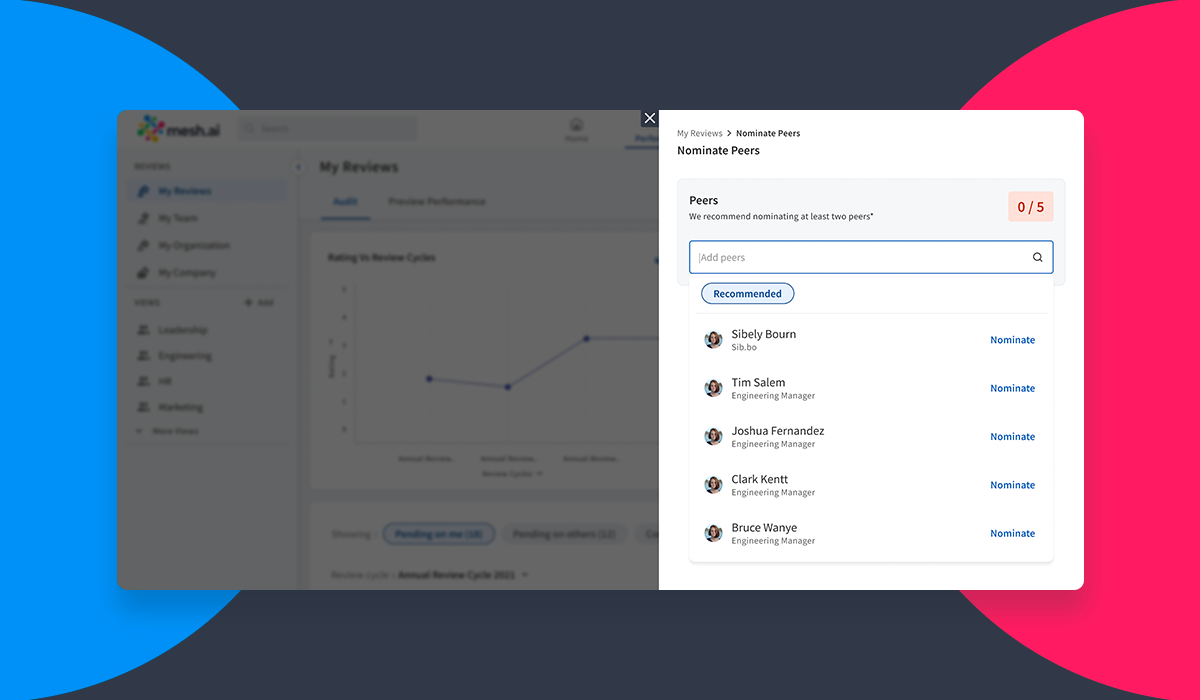
Task: Click the Marketing view icon
Action: [x=143, y=407]
